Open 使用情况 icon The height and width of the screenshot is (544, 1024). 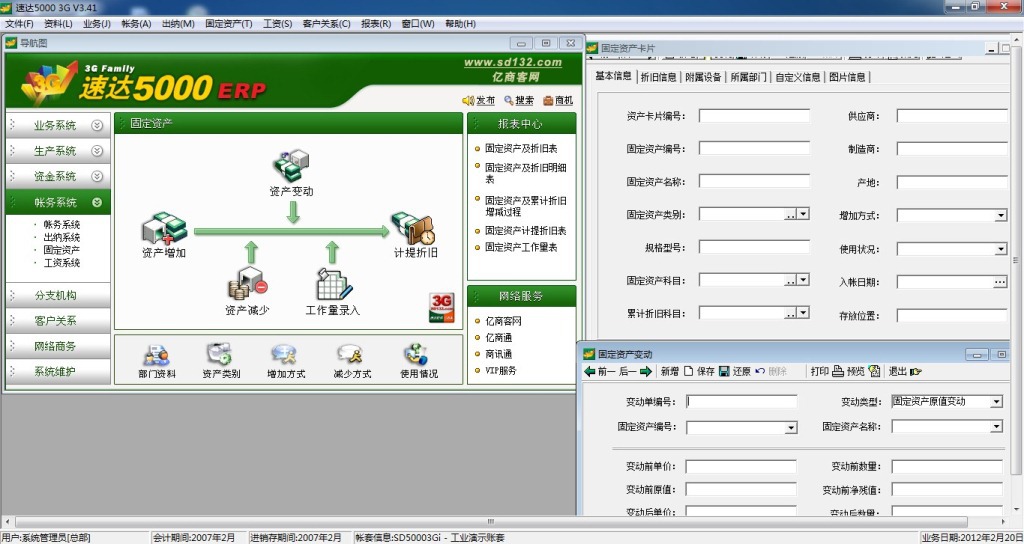(x=417, y=355)
